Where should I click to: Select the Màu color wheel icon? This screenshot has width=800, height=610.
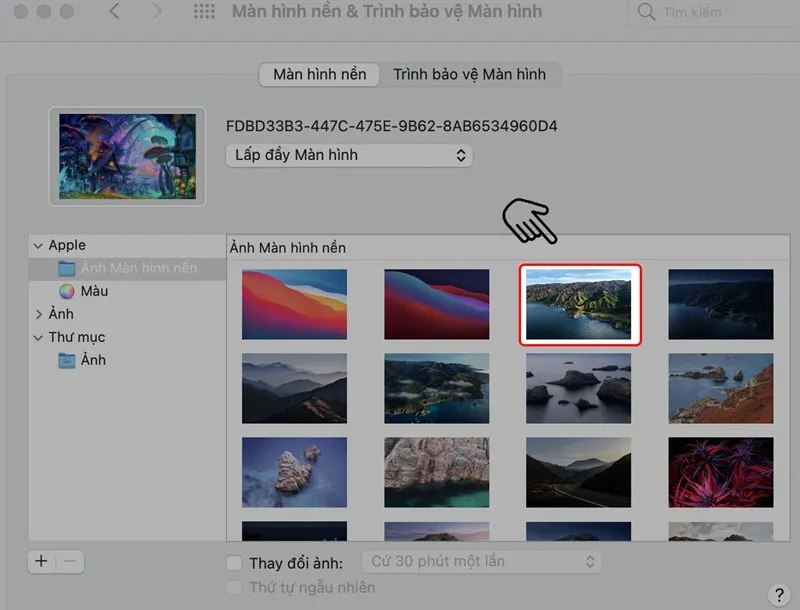pos(67,292)
